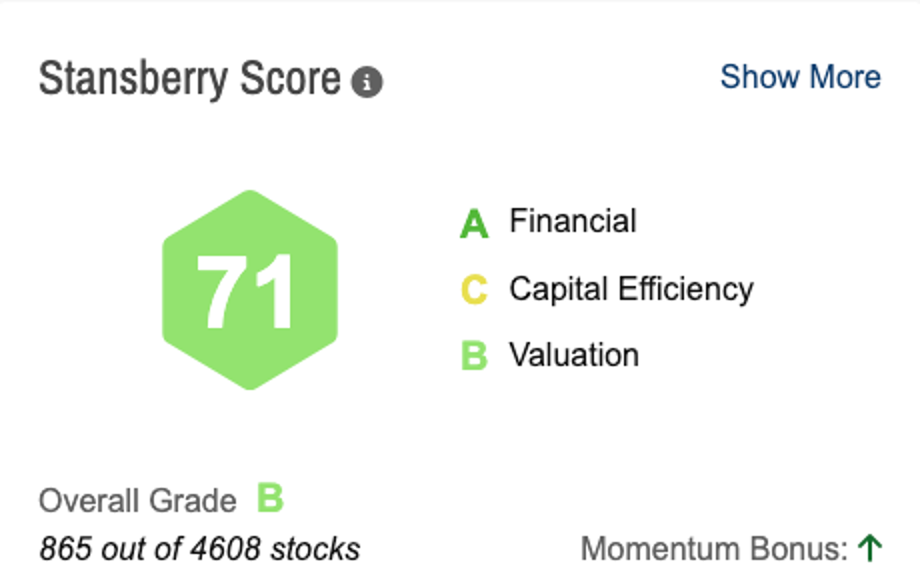920x588 pixels.
Task: Select the Valuation label
Action: [573, 355]
